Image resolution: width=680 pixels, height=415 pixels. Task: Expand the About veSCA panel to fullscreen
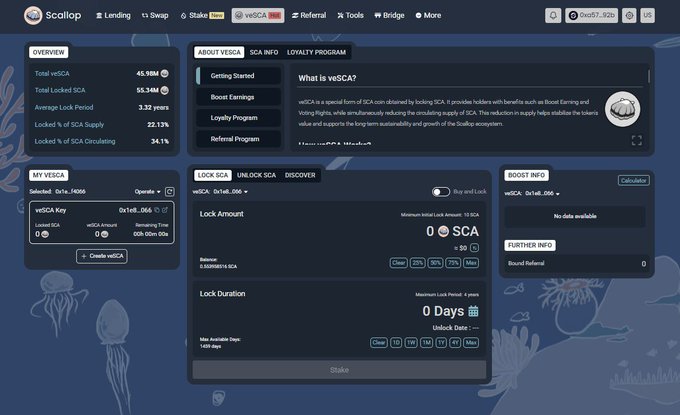coord(637,141)
